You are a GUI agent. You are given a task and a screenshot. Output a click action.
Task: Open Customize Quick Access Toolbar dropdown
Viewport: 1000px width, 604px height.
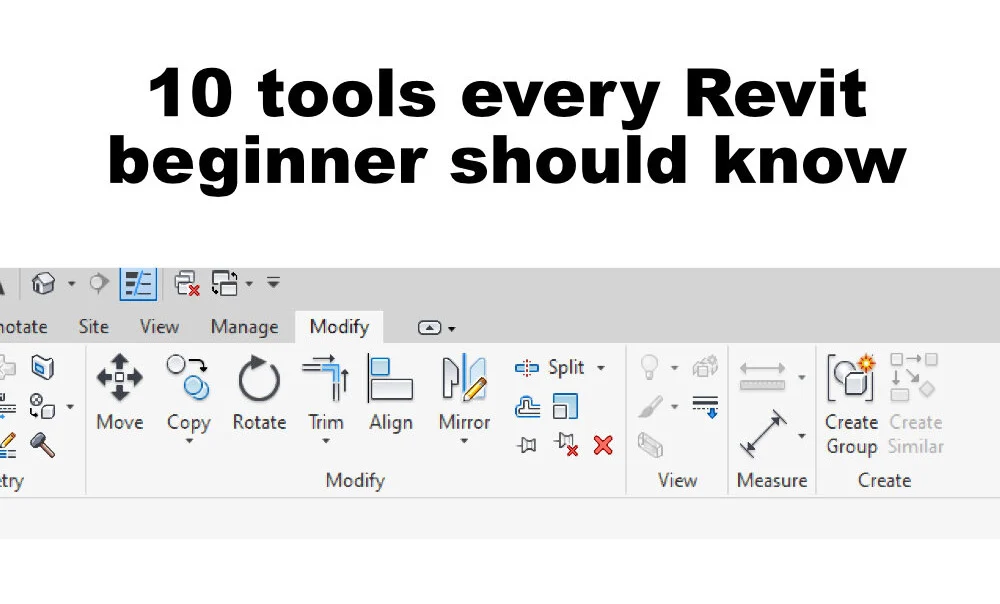click(273, 282)
